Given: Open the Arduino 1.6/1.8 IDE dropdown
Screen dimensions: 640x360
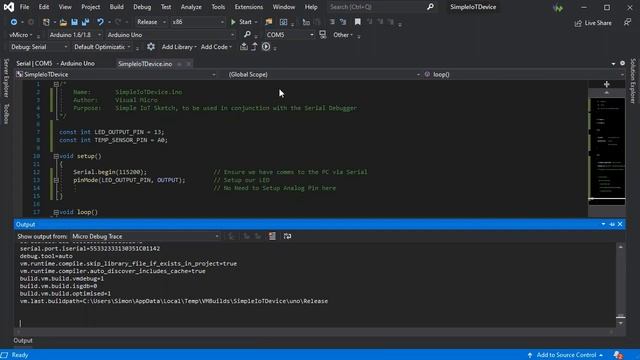Looking at the screenshot, I should point(75,35).
